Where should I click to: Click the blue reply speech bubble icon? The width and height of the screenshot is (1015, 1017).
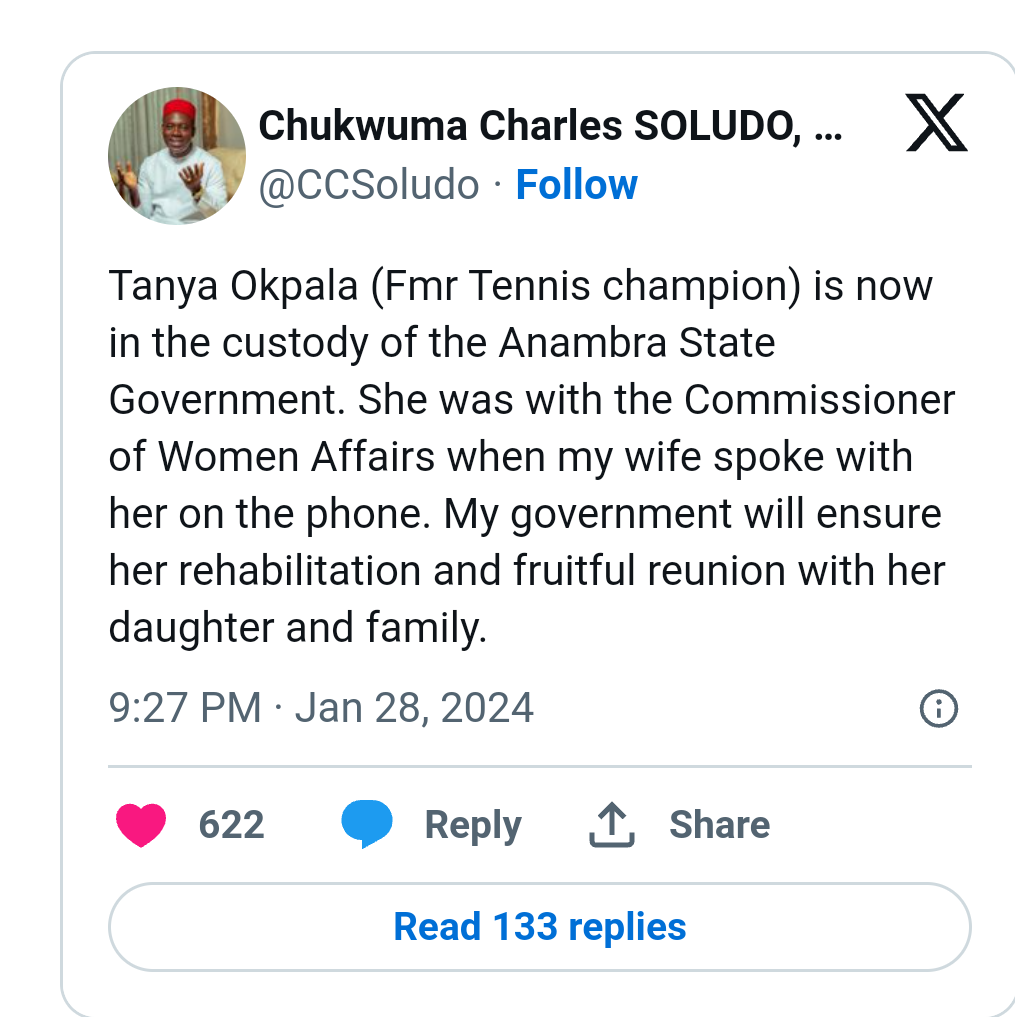click(x=365, y=824)
